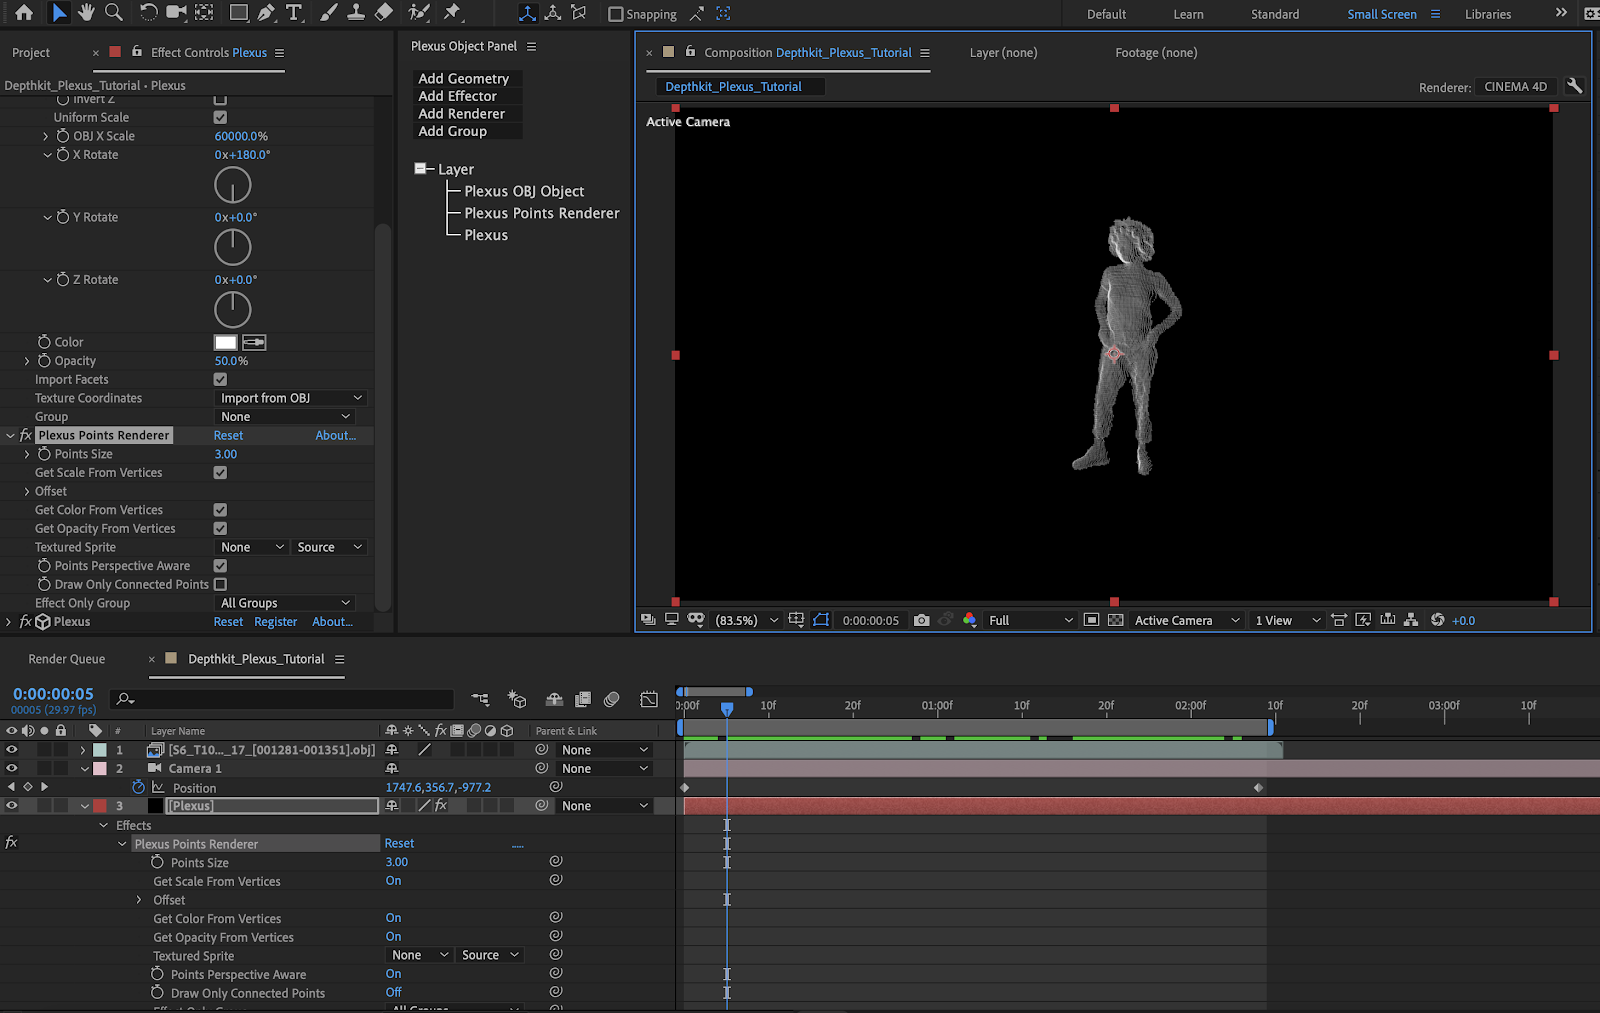Select the Brush tool

[x=329, y=13]
